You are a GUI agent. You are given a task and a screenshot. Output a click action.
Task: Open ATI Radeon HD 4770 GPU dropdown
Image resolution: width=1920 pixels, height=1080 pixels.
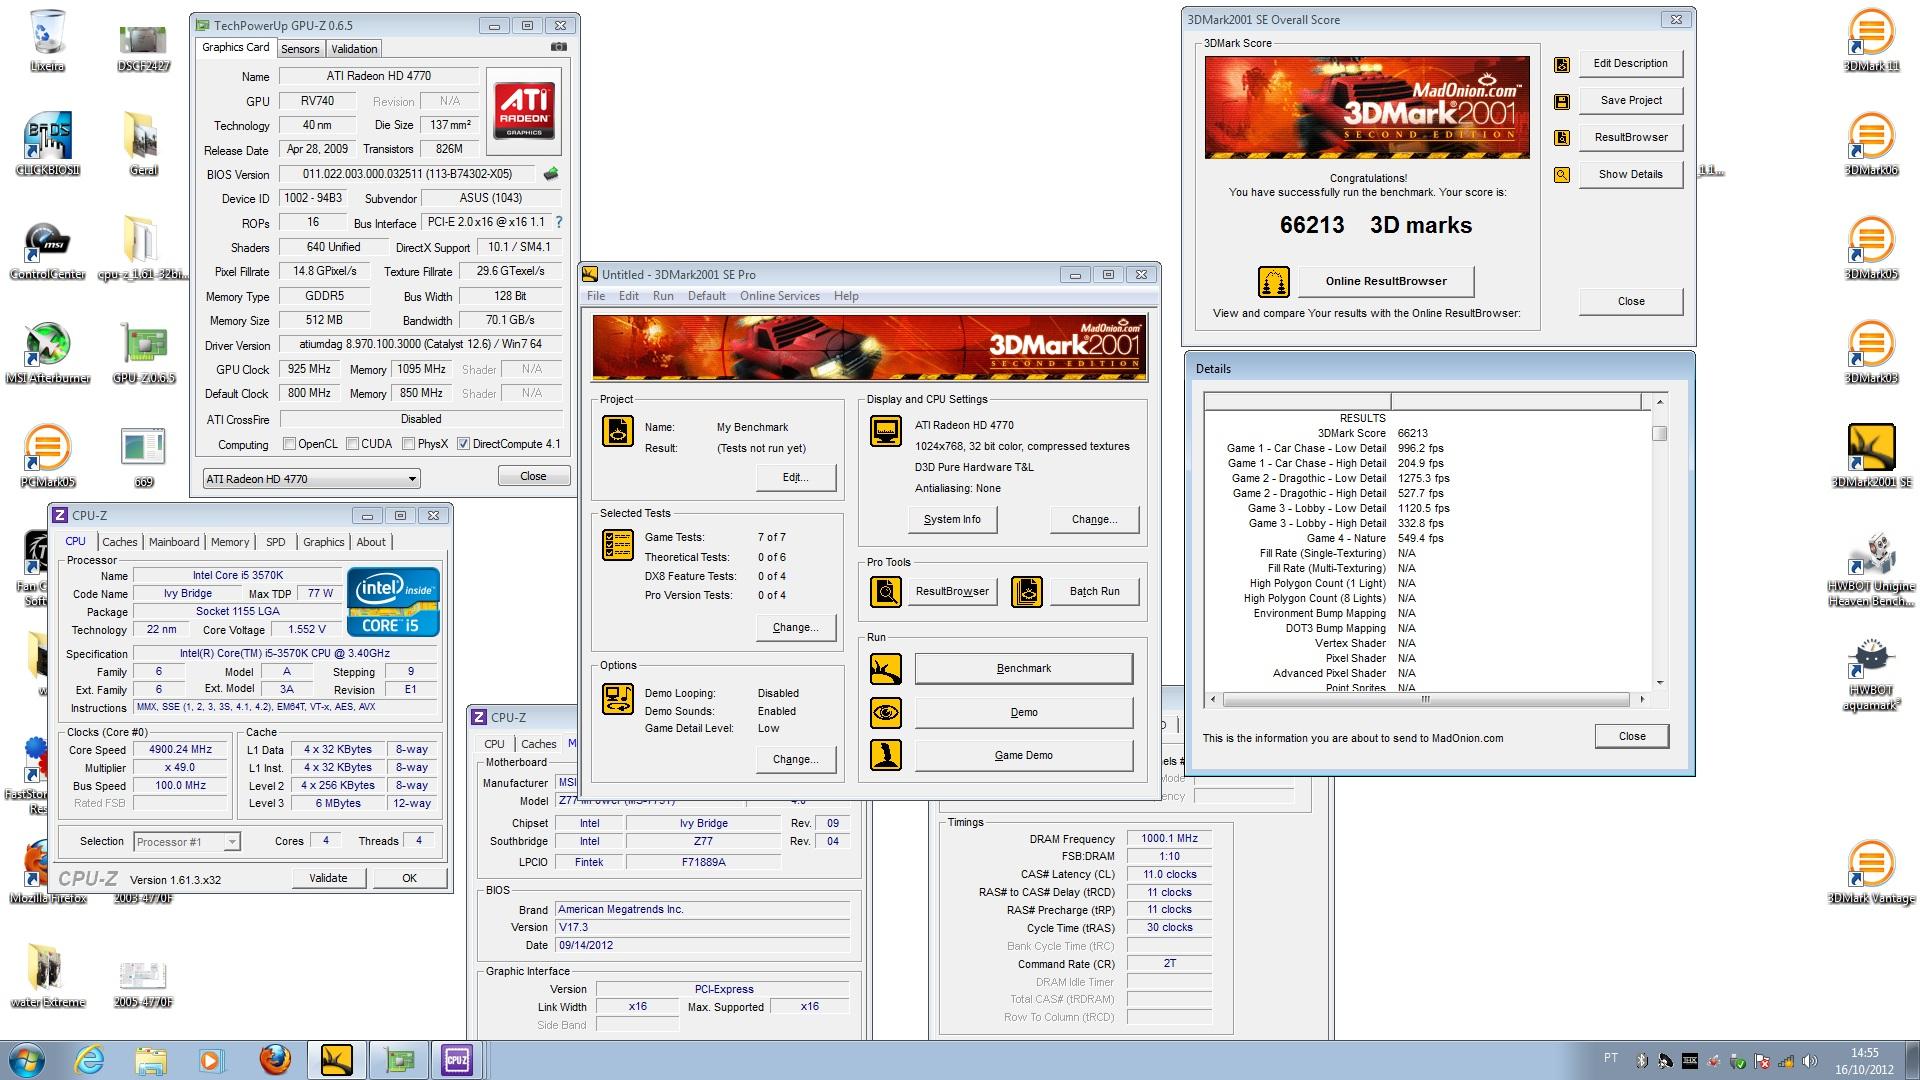click(311, 479)
